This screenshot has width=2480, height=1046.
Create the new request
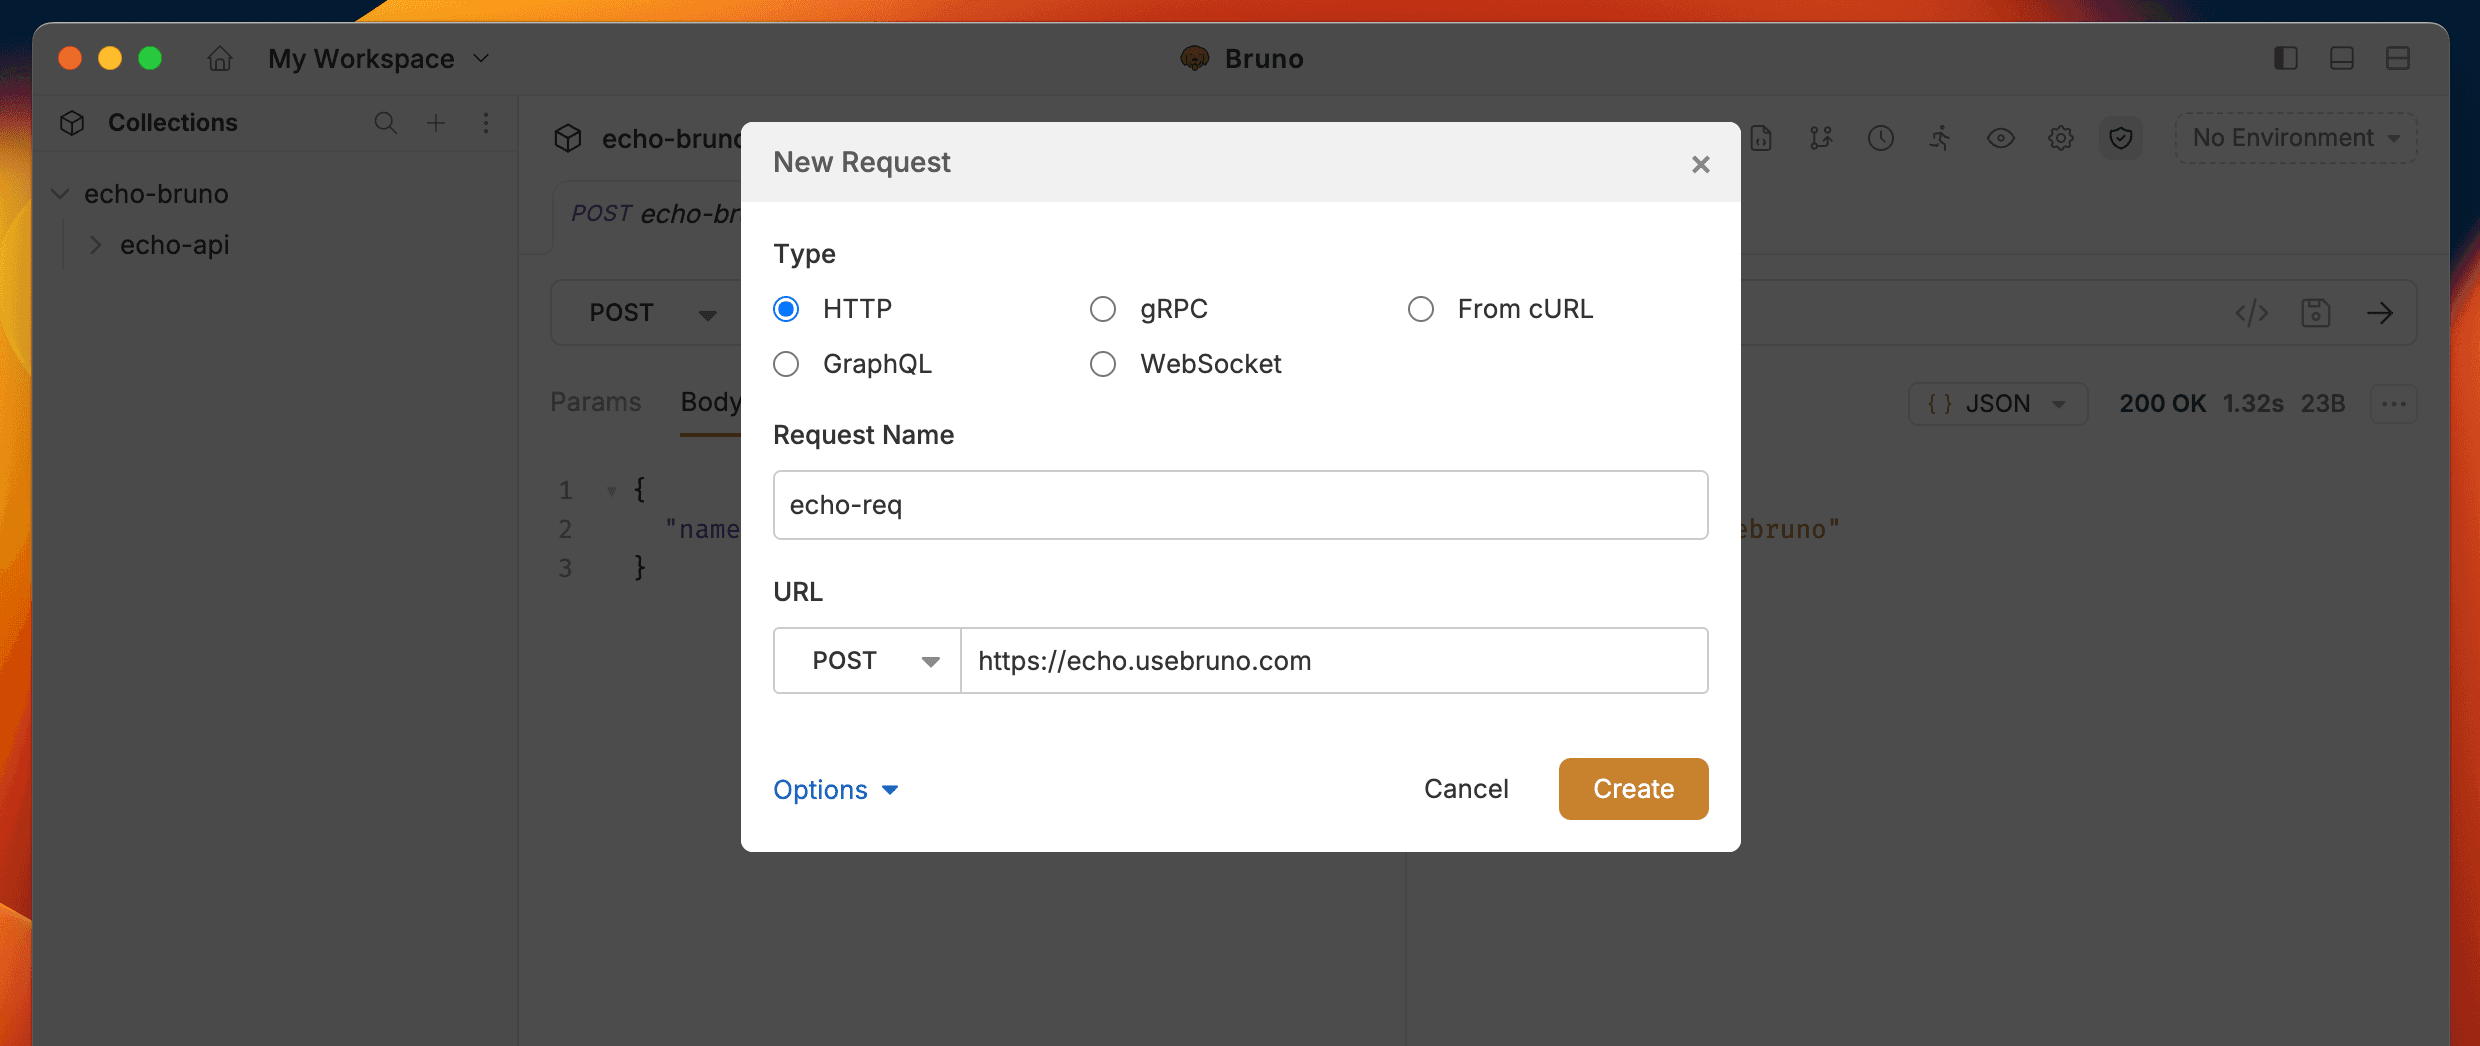click(x=1632, y=789)
